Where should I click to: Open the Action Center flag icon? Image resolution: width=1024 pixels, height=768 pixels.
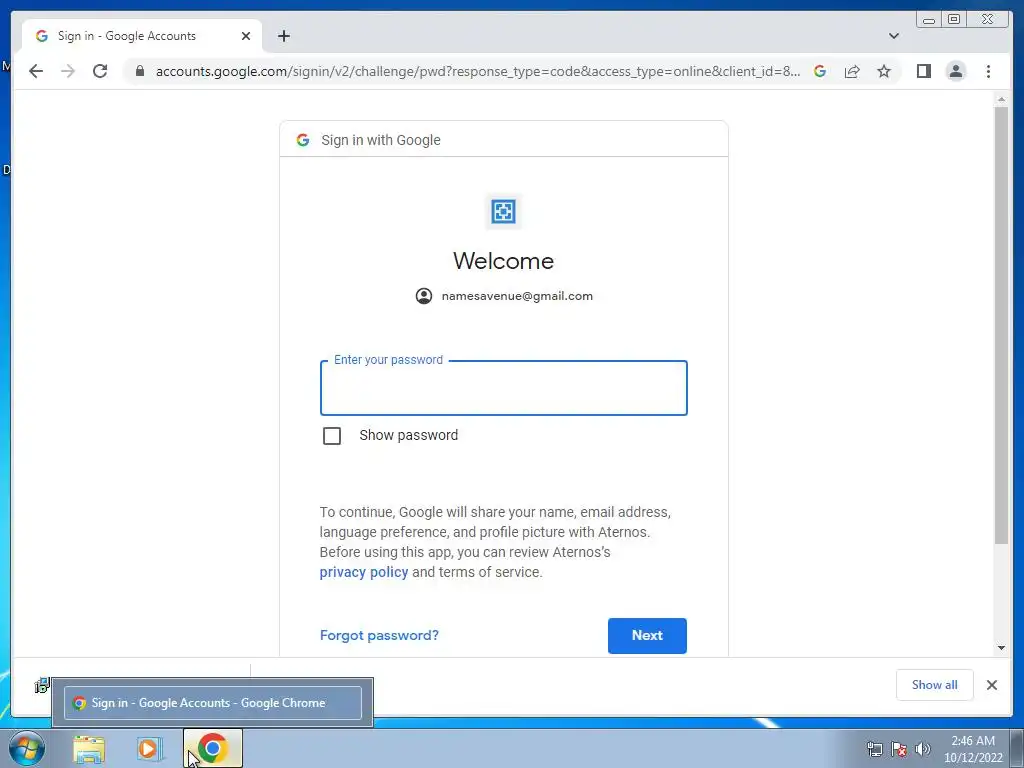899,749
